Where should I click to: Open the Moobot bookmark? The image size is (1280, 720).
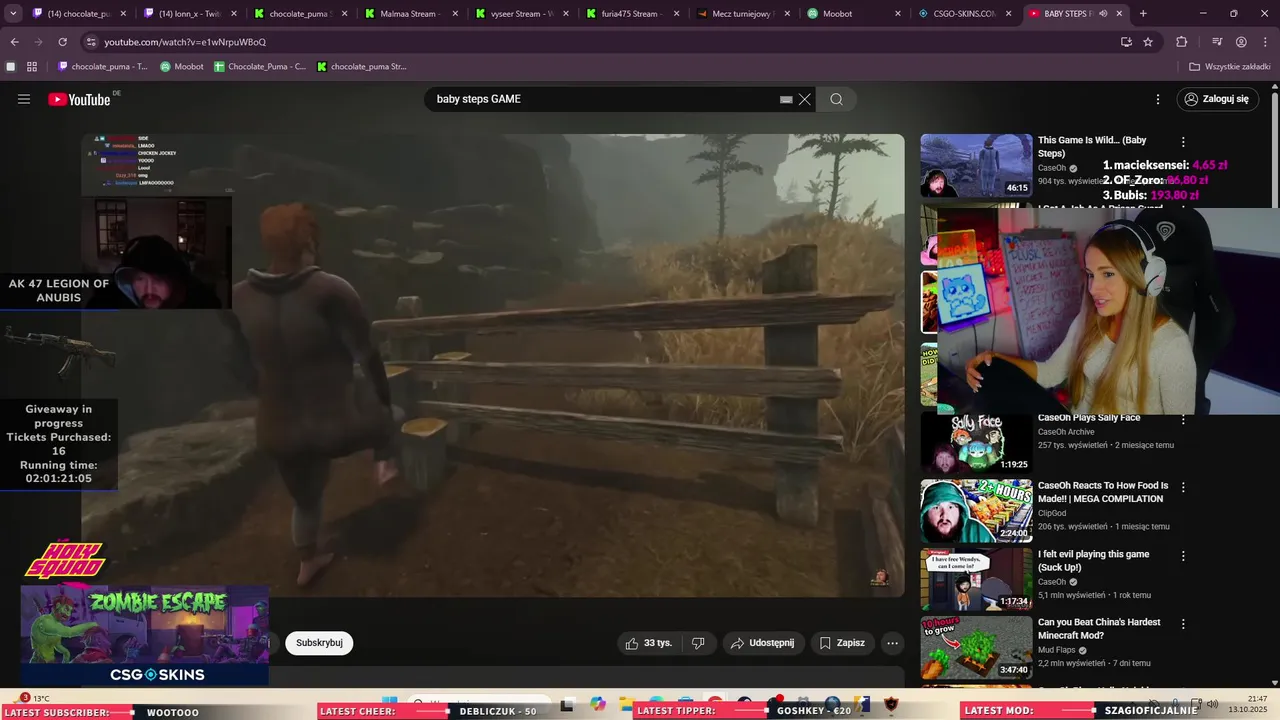[x=182, y=67]
